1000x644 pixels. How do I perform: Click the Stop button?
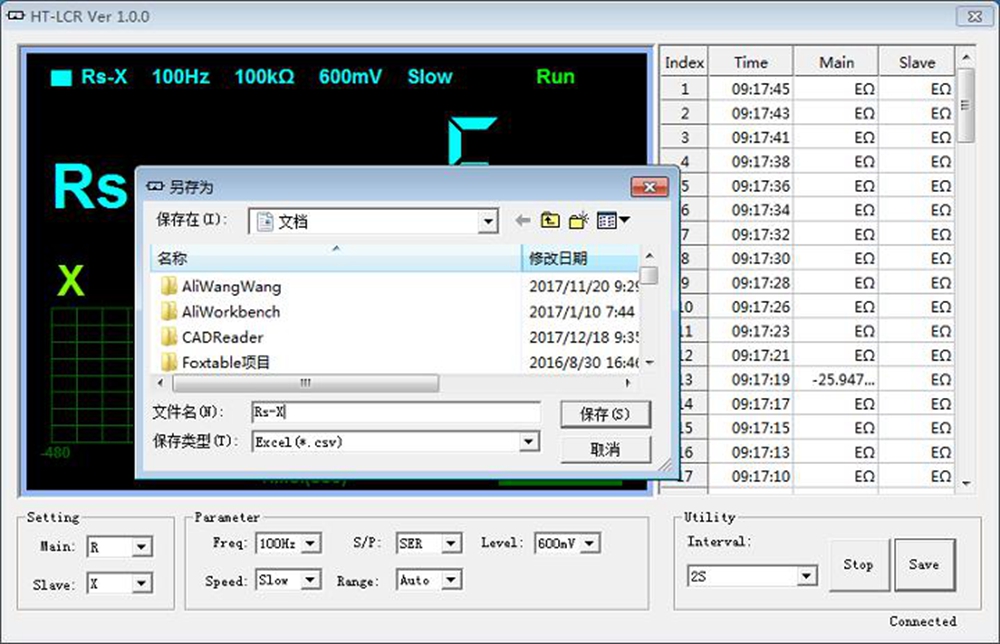pos(858,565)
